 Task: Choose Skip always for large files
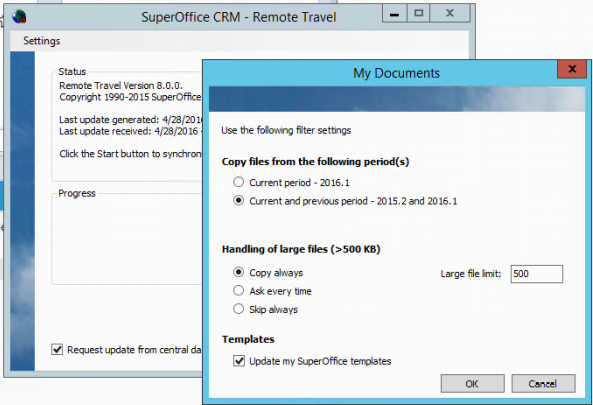pos(238,309)
